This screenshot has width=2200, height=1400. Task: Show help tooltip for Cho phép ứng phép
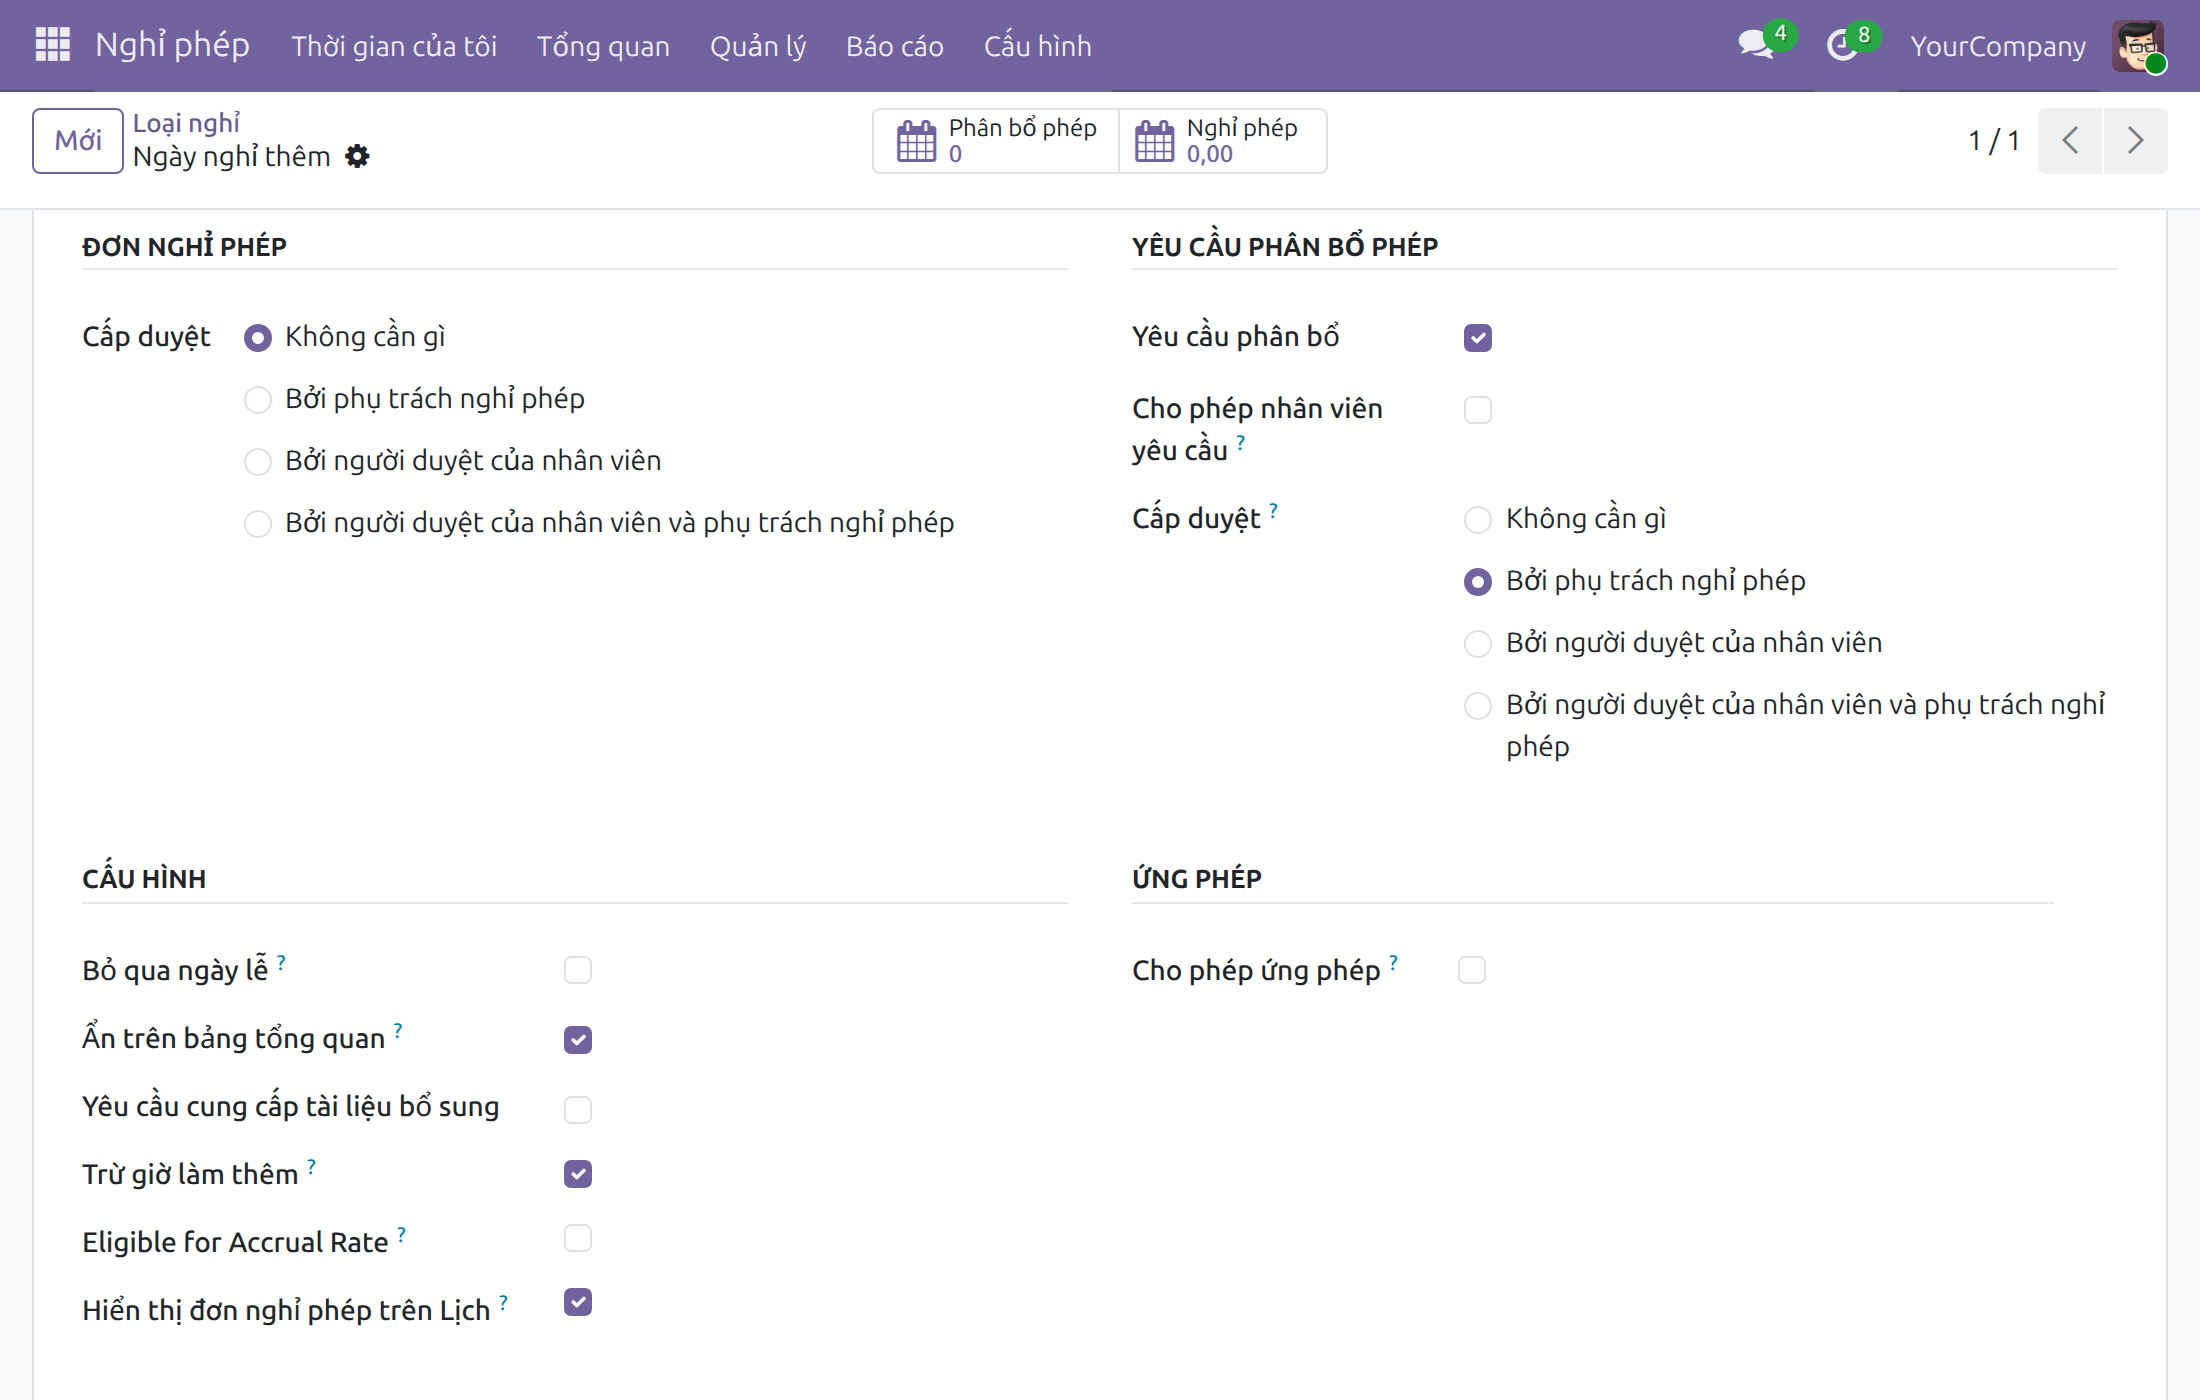pos(1393,962)
